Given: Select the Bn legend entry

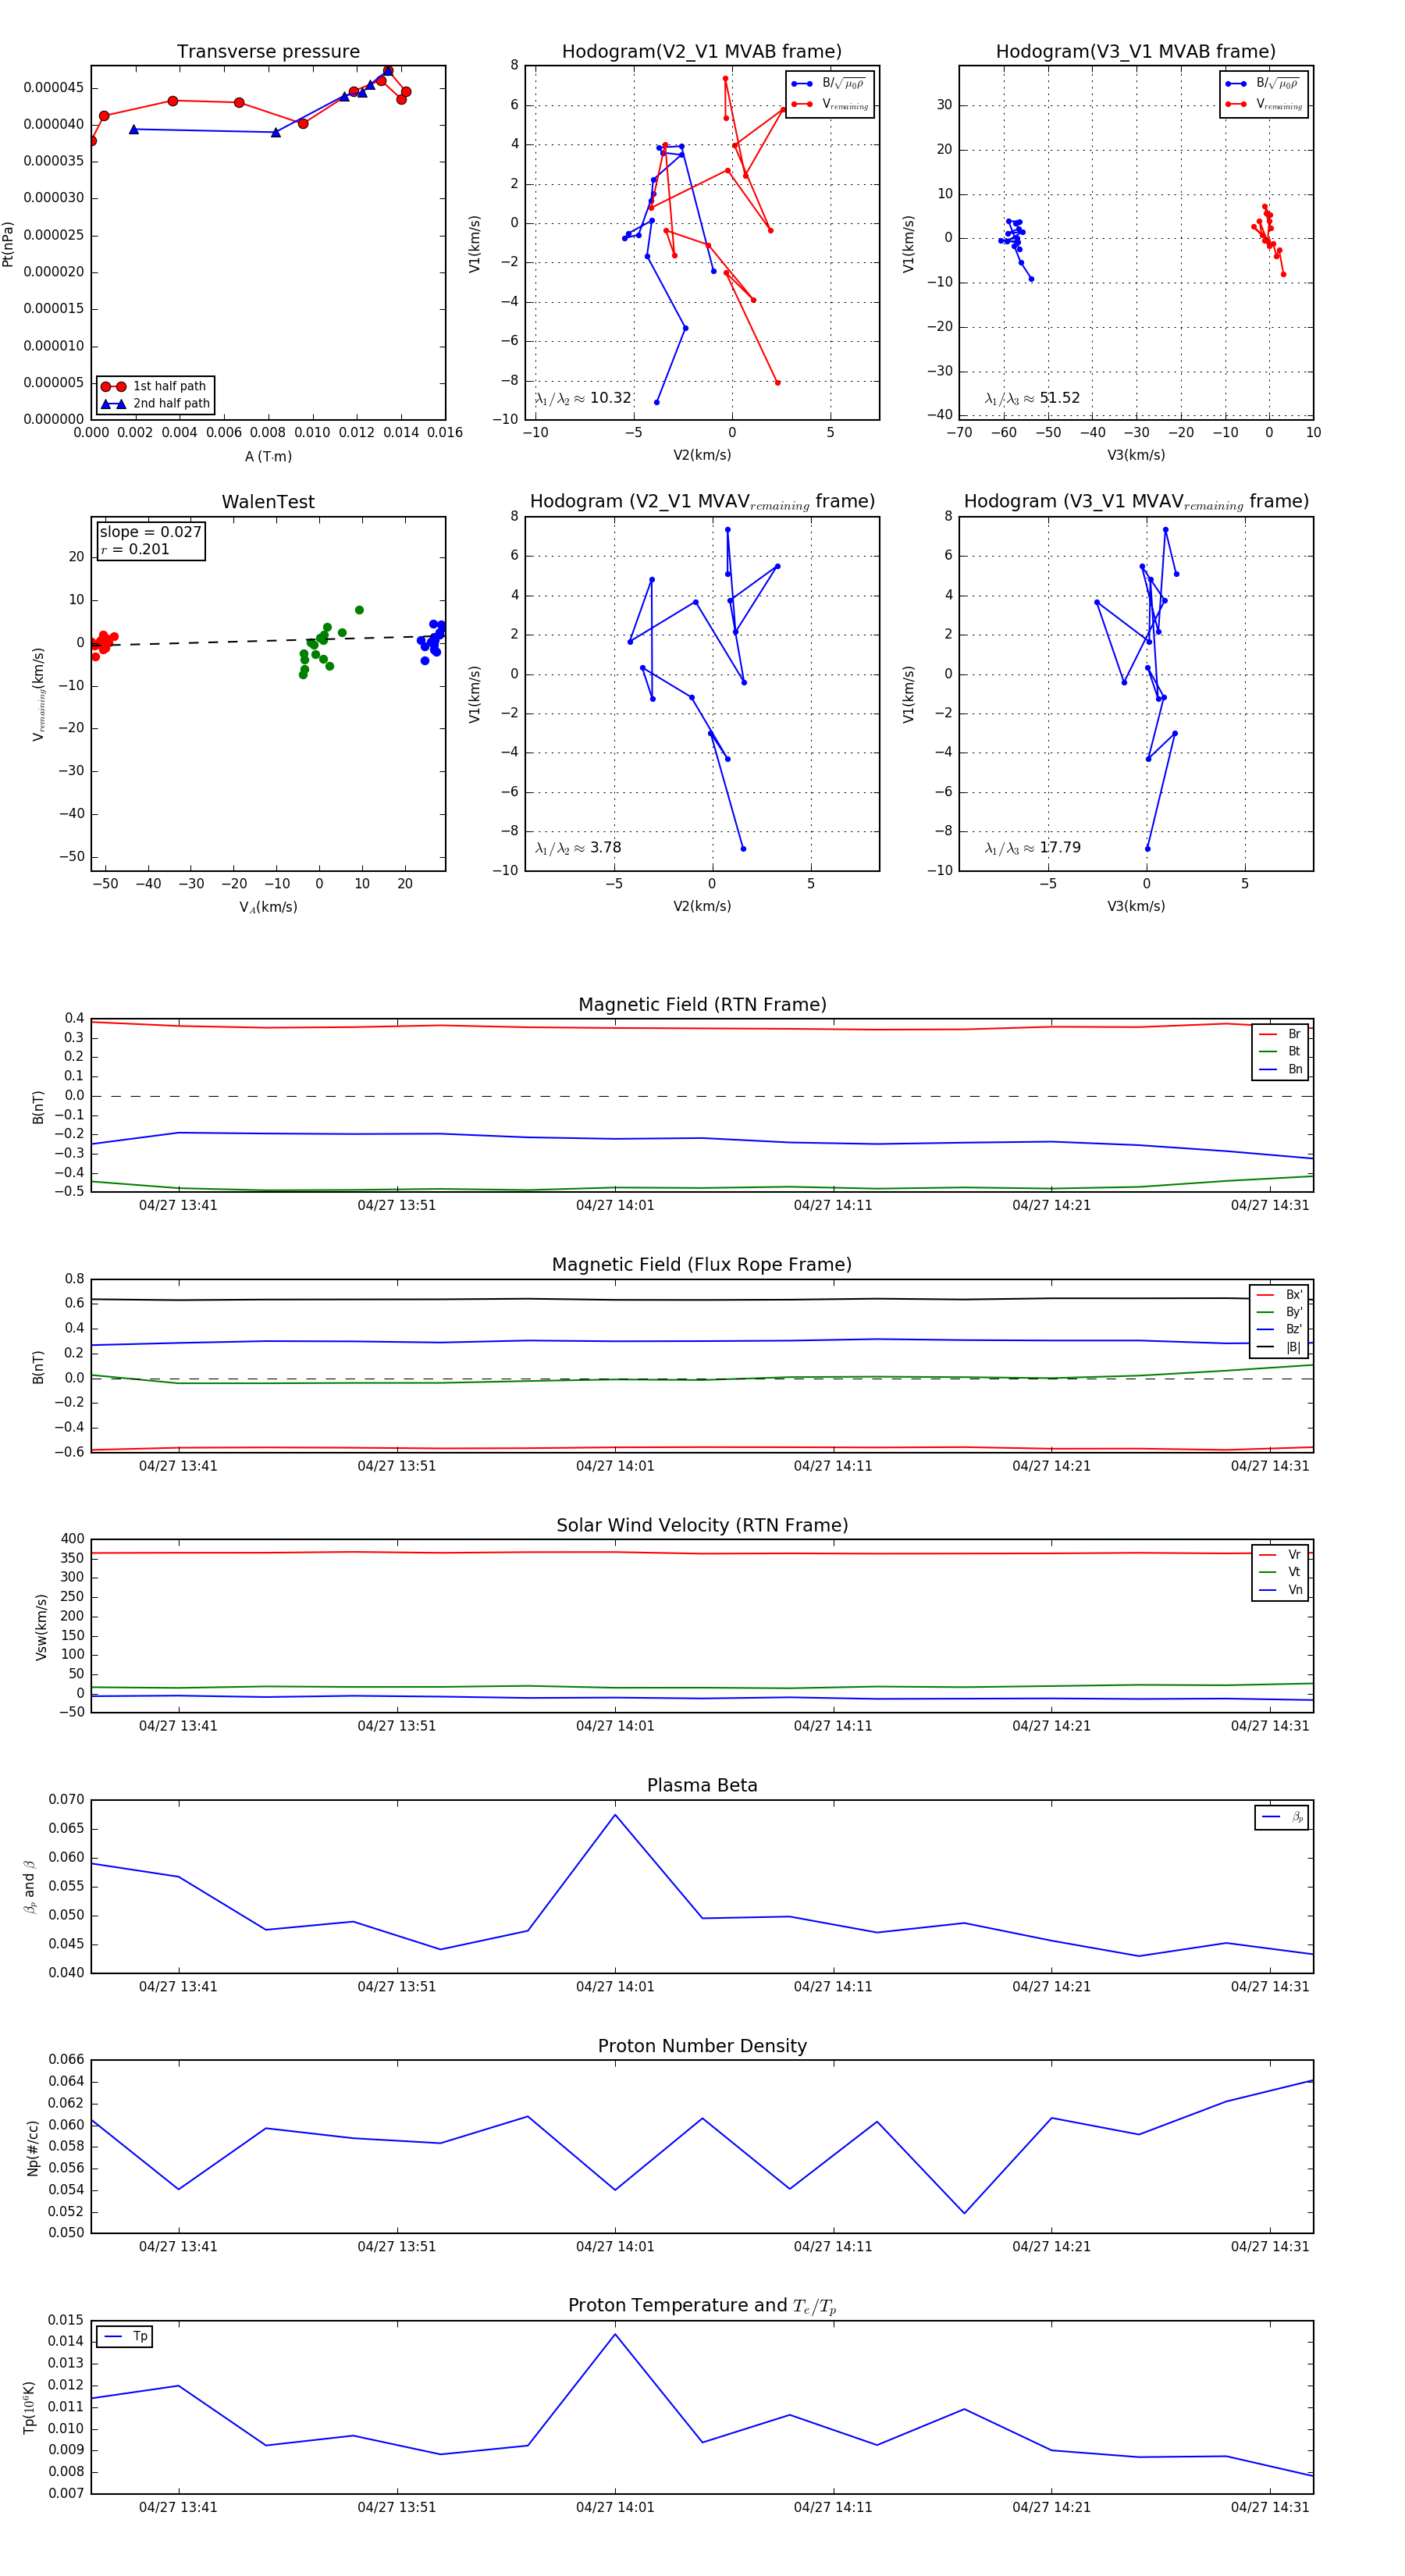Looking at the screenshot, I should click(x=1280, y=1069).
